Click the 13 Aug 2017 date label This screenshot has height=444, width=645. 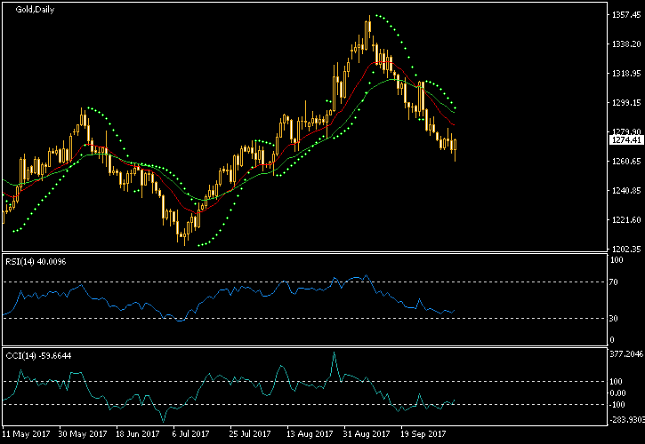point(310,434)
